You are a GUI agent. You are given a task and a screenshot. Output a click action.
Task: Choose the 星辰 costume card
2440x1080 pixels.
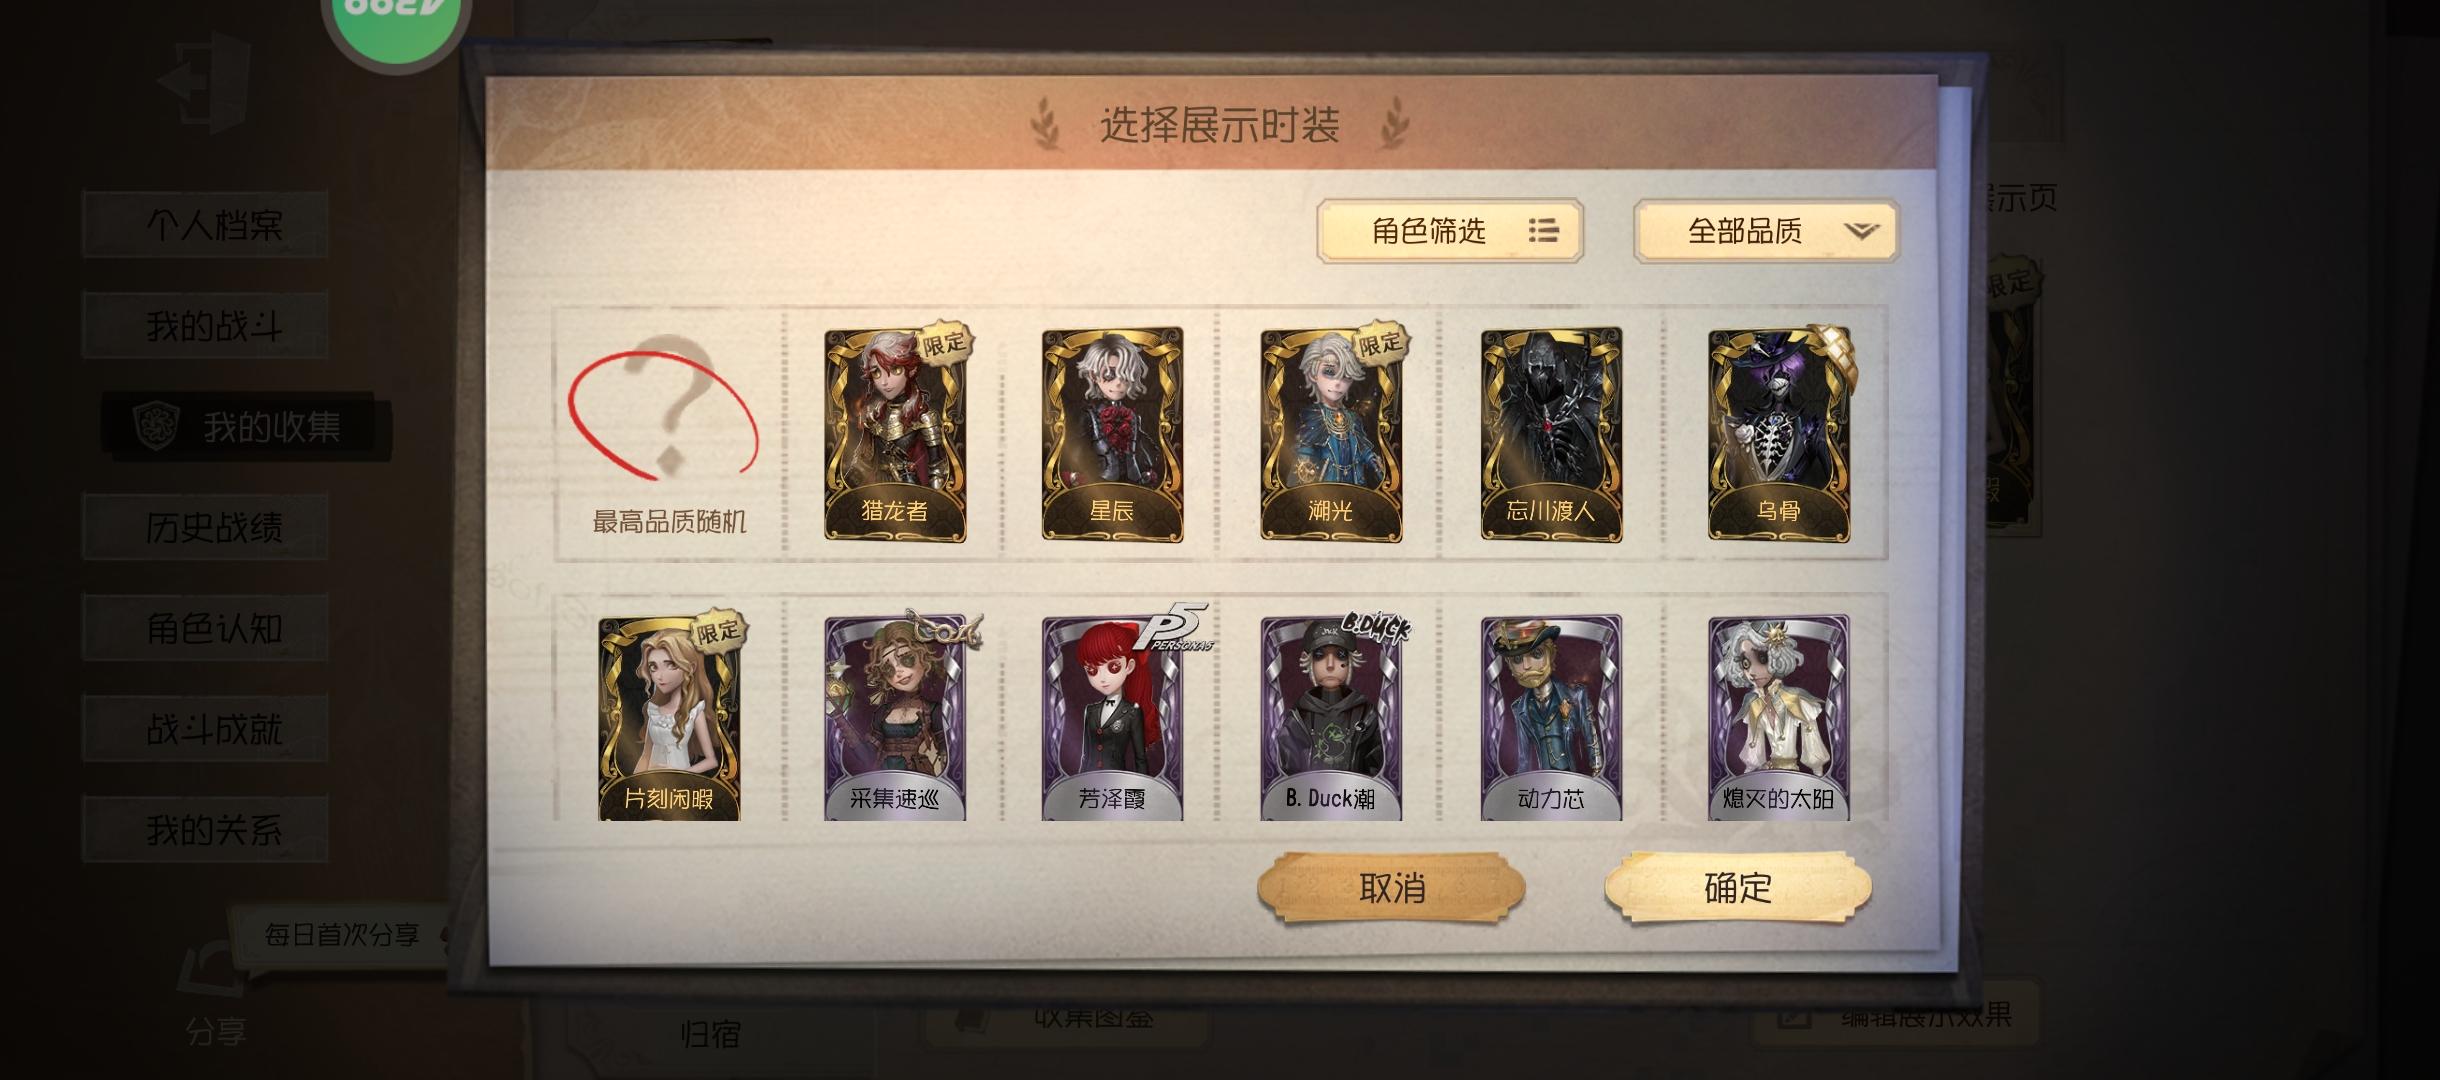[x=1112, y=433]
